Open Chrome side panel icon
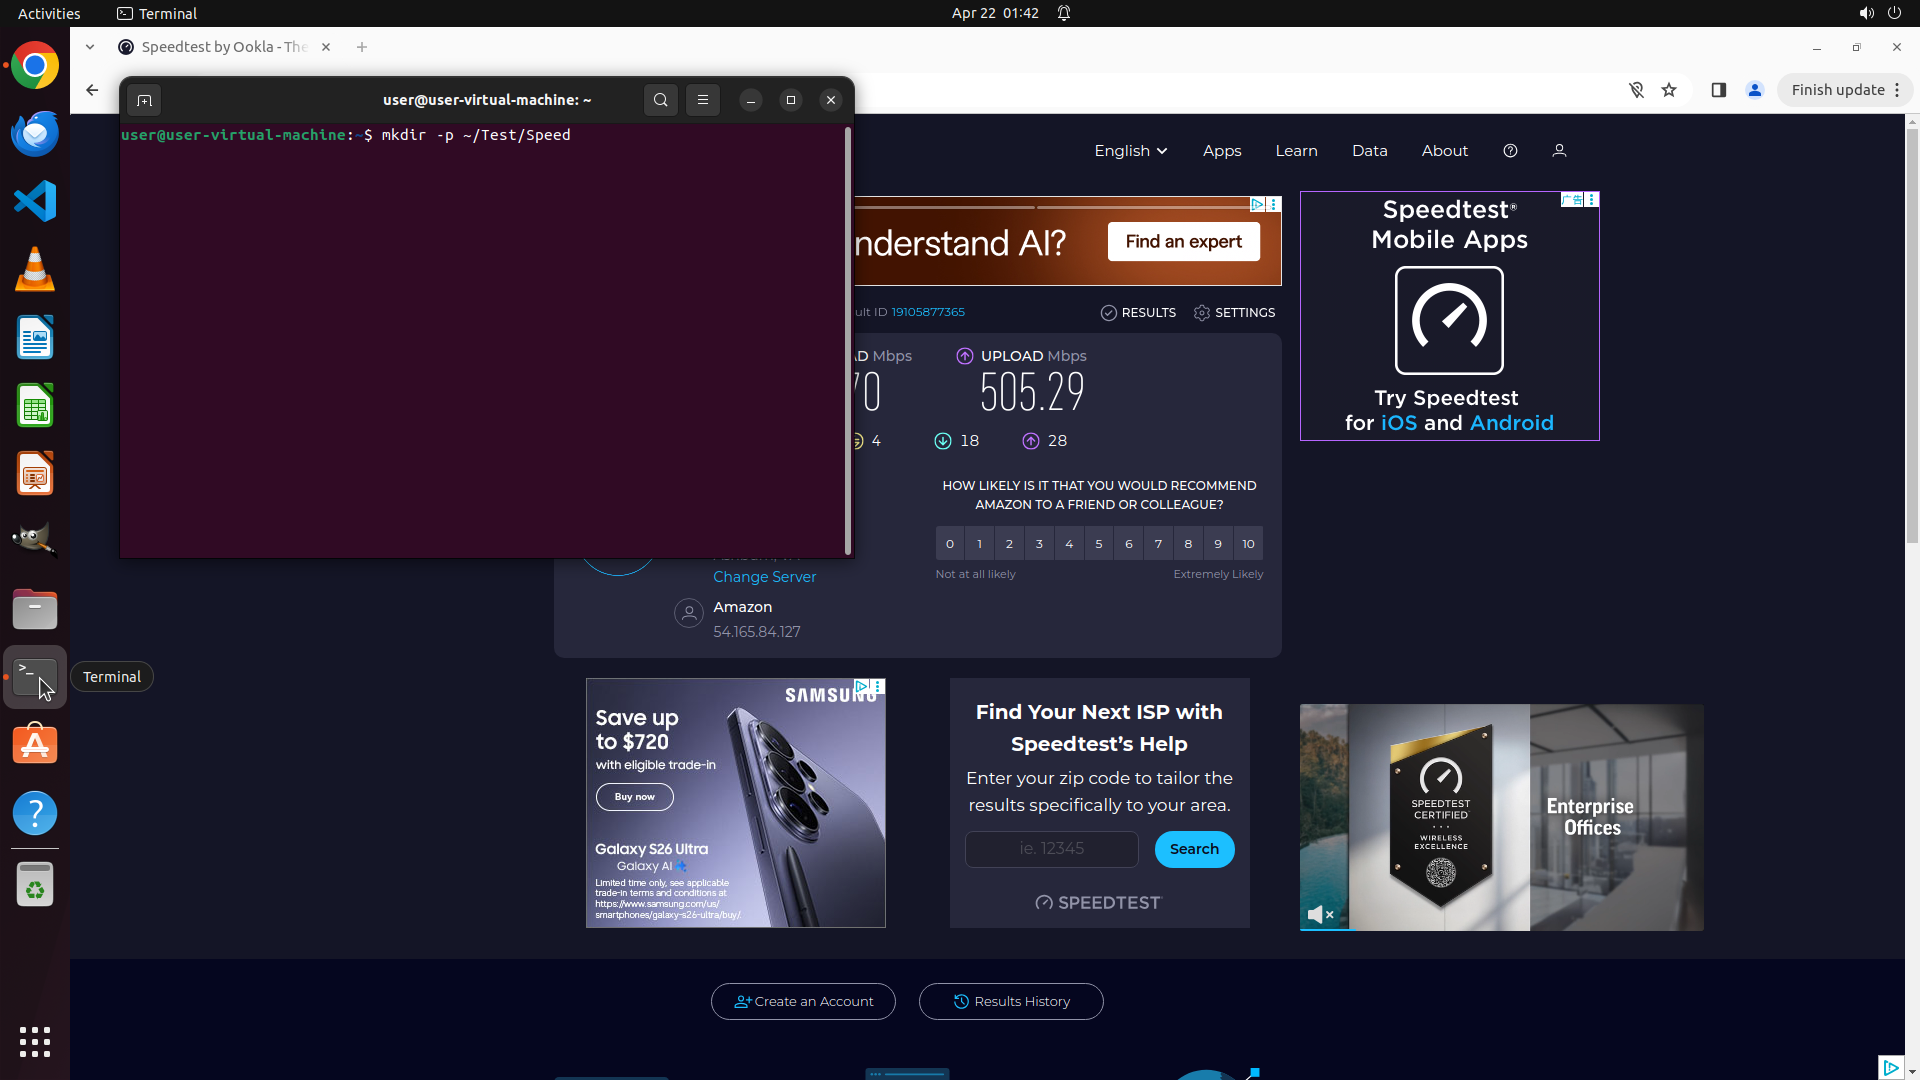 coord(1718,90)
